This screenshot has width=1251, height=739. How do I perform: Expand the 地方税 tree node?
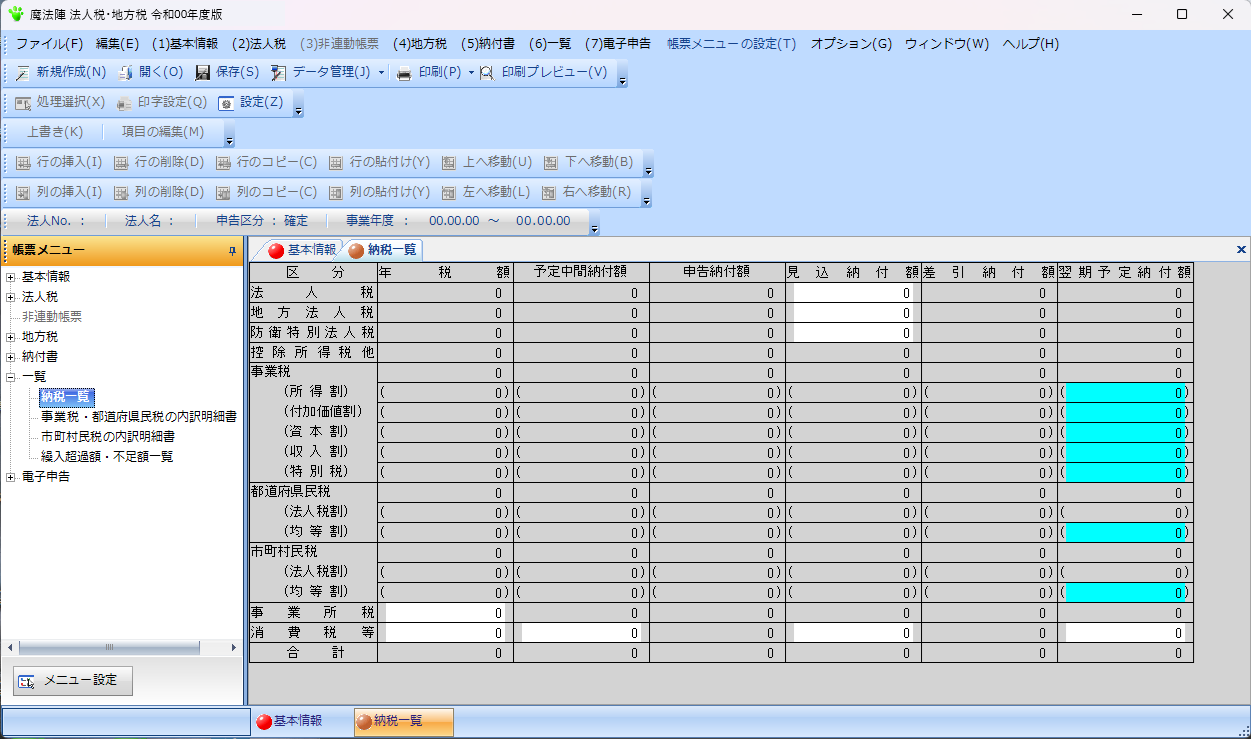[x=11, y=337]
